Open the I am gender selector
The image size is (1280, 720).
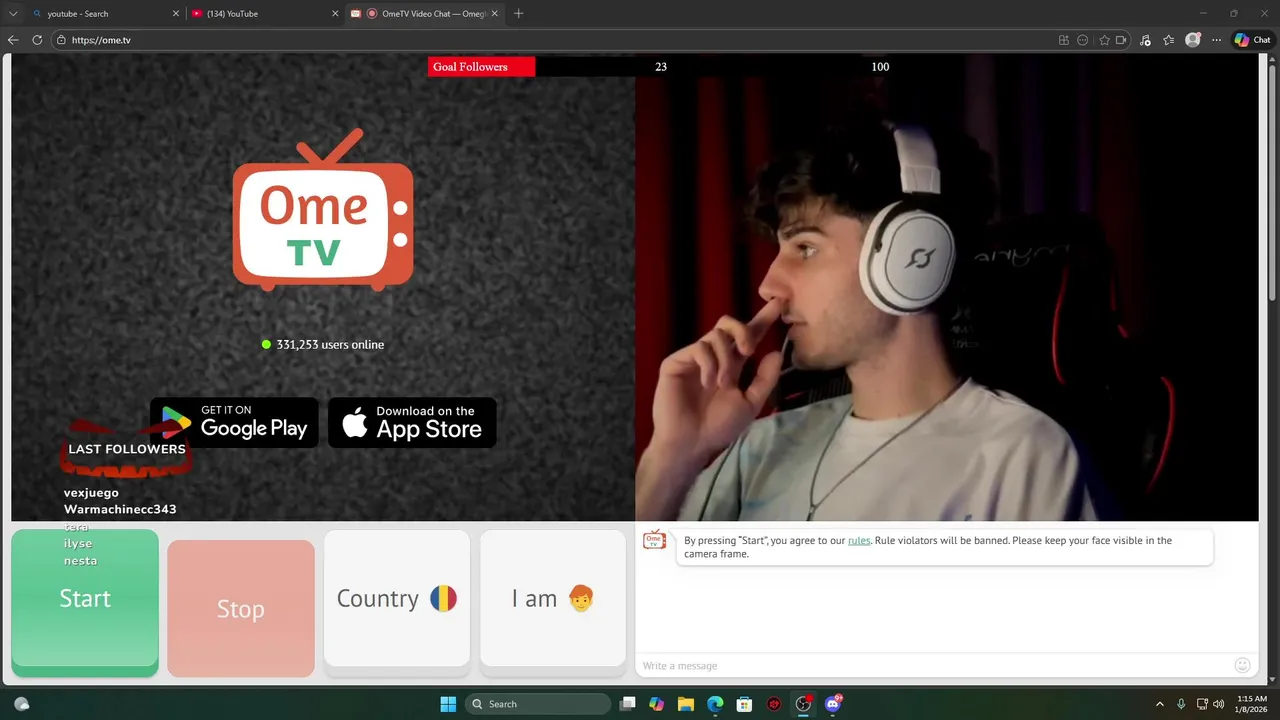pyautogui.click(x=553, y=598)
